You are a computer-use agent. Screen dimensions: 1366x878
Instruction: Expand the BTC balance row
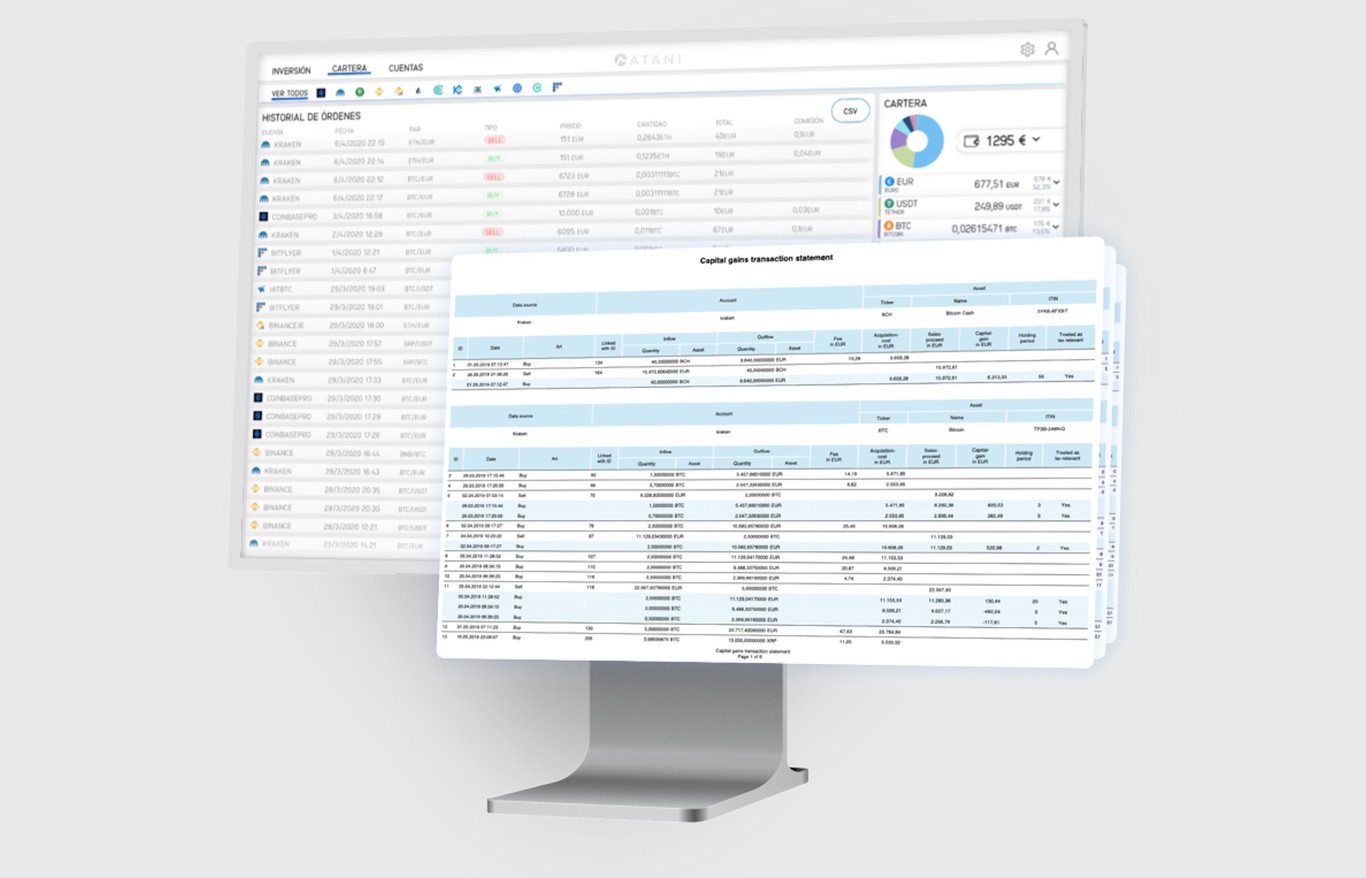(x=1056, y=228)
